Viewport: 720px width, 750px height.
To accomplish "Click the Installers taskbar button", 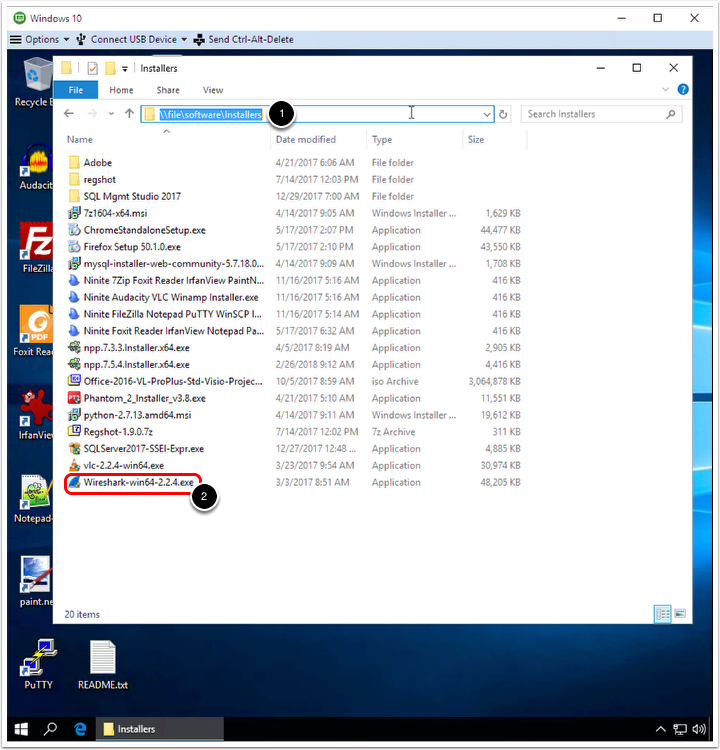I will [160, 729].
